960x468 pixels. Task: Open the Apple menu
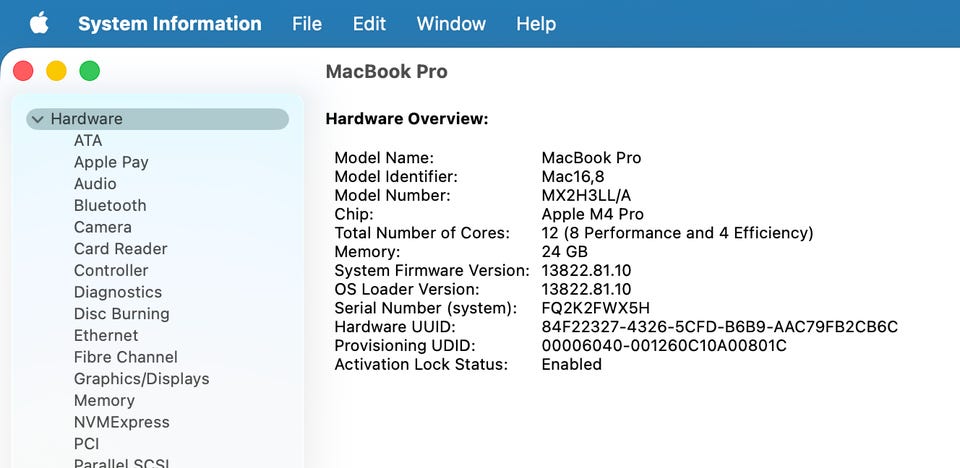pyautogui.click(x=39, y=23)
